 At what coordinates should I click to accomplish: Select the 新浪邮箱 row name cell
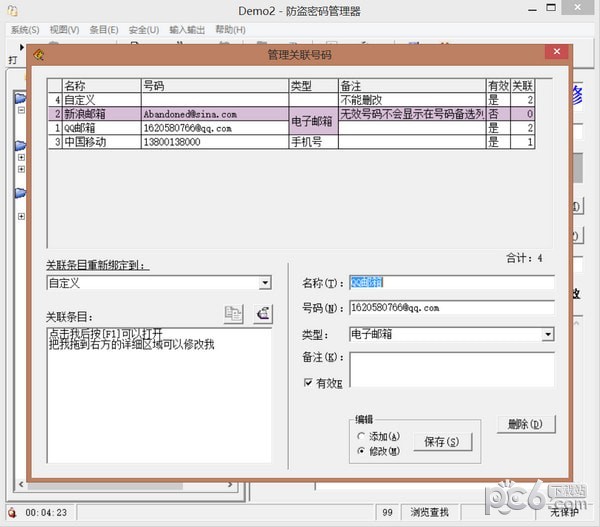[101, 114]
